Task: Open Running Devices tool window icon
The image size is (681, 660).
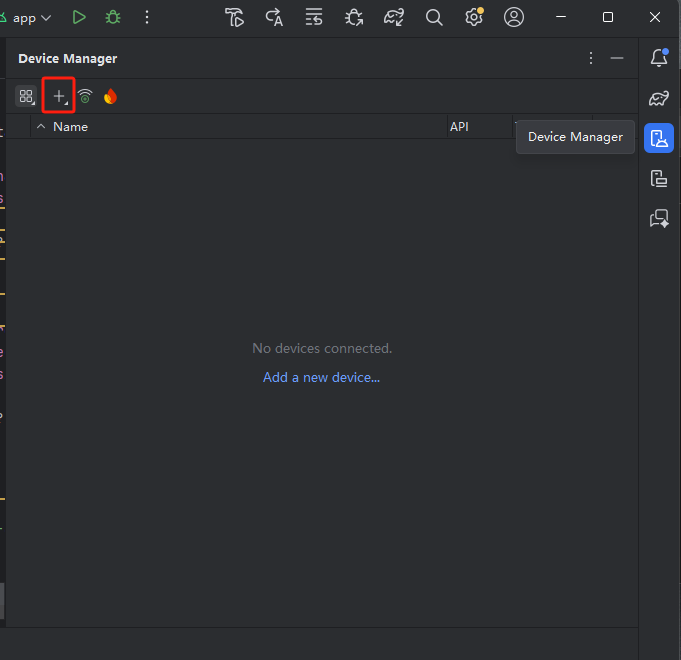Action: click(659, 178)
